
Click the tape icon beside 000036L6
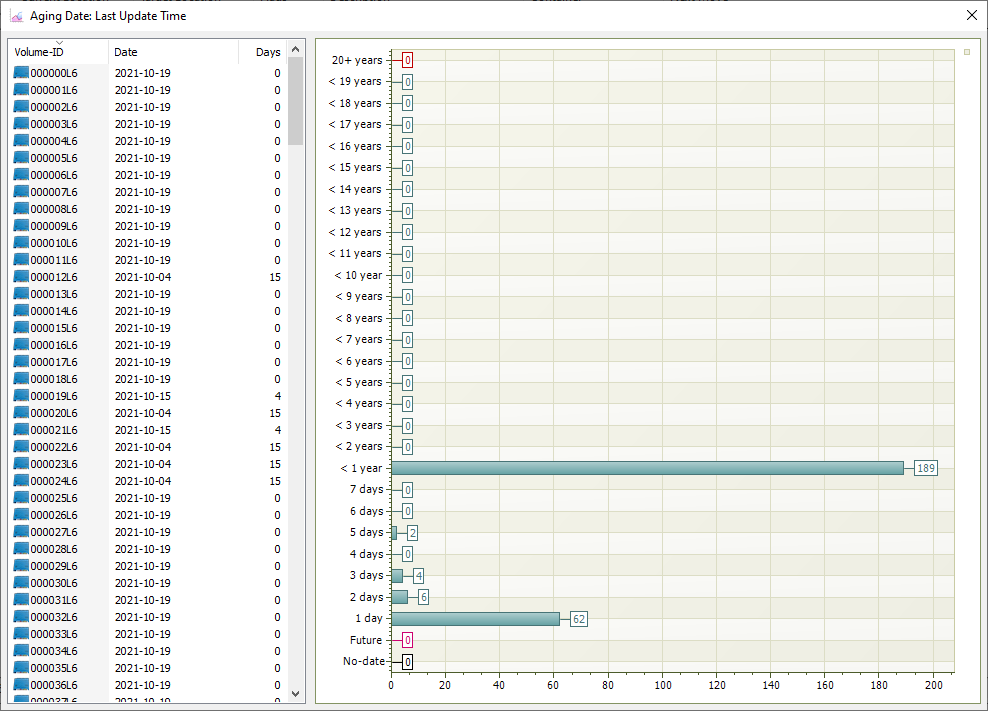pos(21,685)
